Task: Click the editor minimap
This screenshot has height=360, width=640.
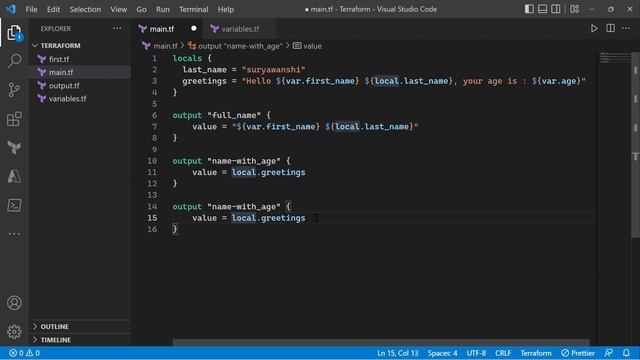Action: pyautogui.click(x=615, y=58)
